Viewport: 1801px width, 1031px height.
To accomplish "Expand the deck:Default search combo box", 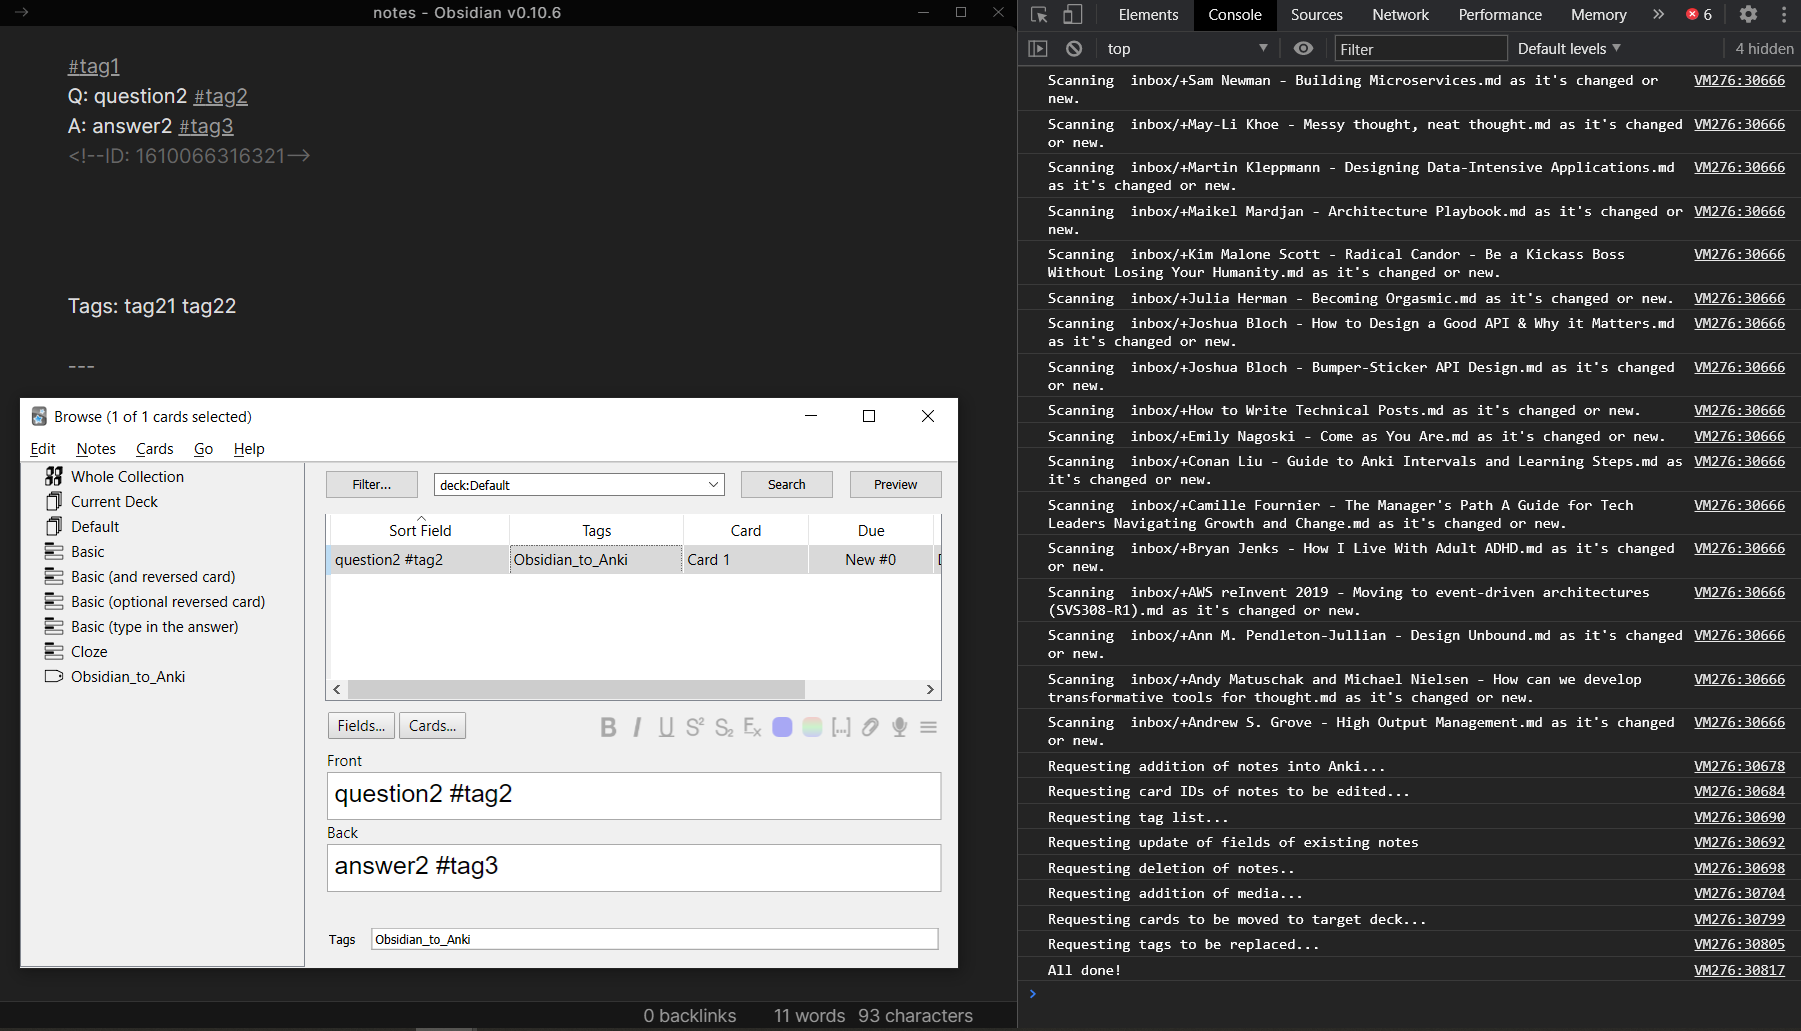I will pos(712,484).
